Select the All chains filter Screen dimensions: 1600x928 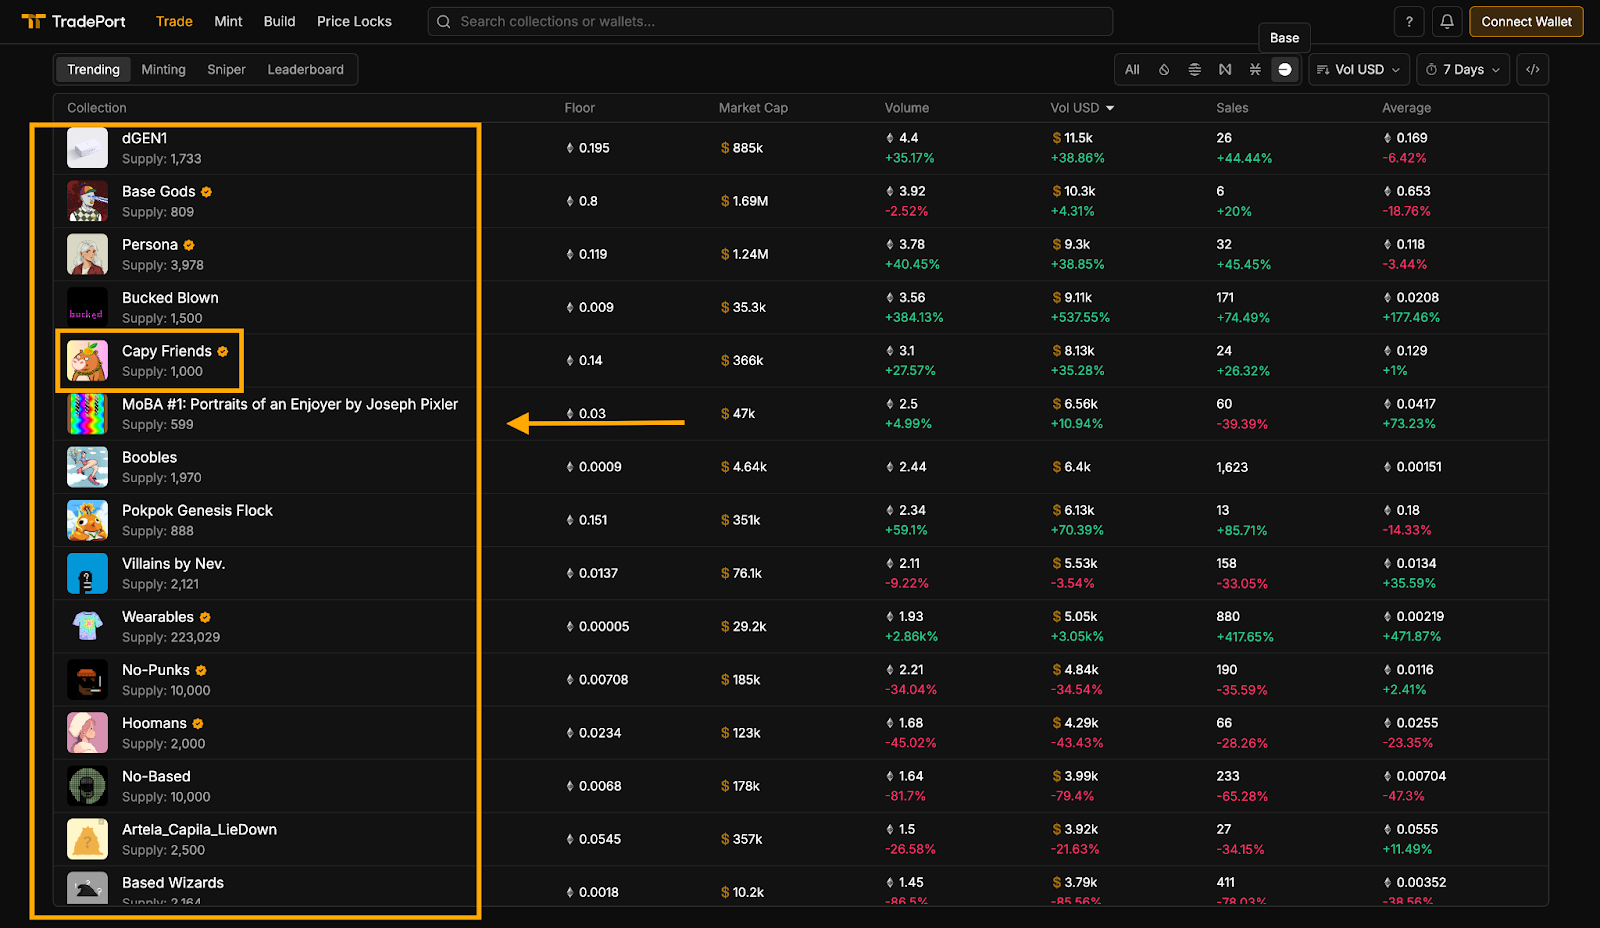point(1132,69)
